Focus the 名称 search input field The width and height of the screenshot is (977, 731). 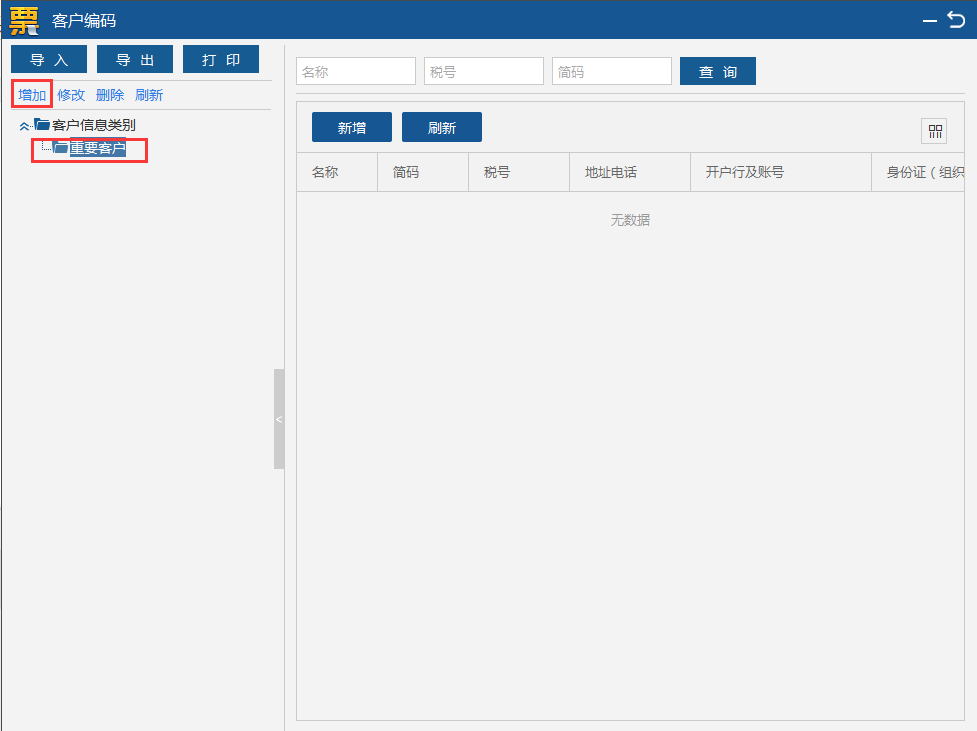click(x=356, y=71)
